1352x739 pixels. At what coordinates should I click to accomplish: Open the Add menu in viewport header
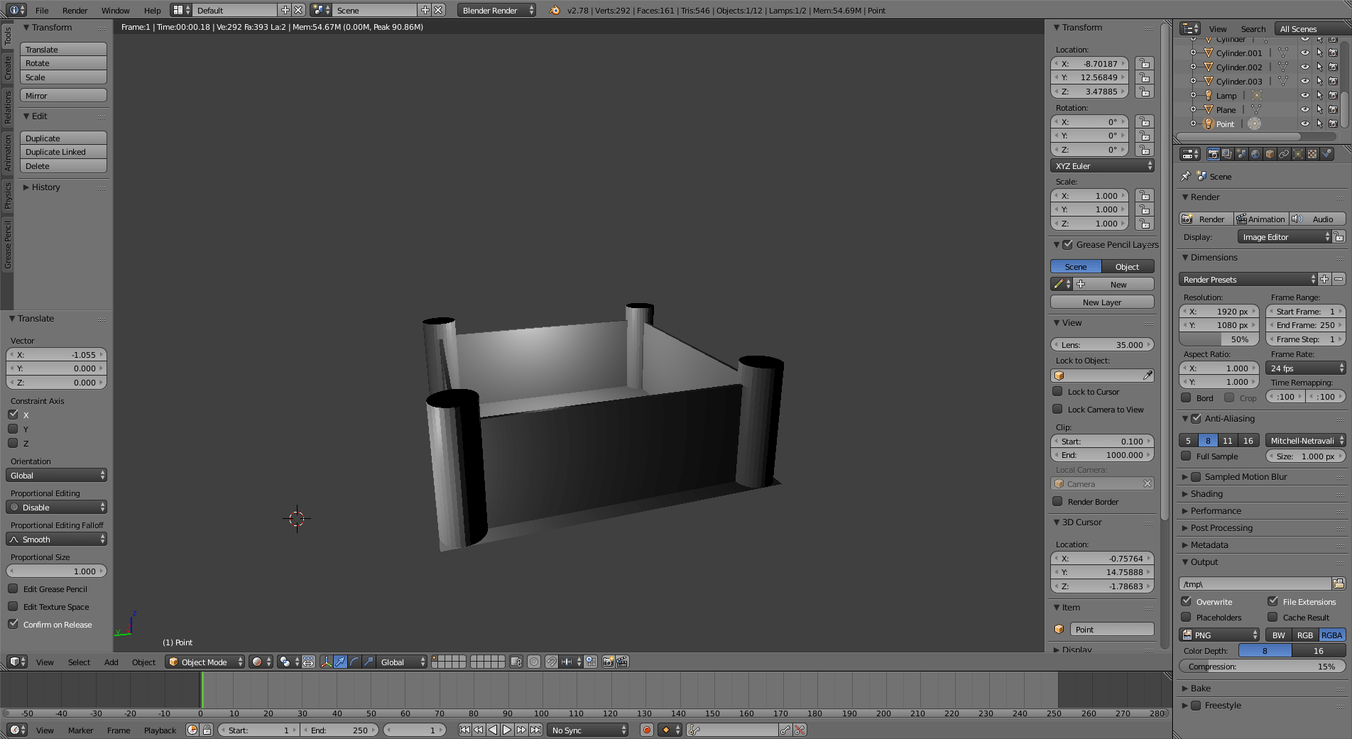click(111, 662)
